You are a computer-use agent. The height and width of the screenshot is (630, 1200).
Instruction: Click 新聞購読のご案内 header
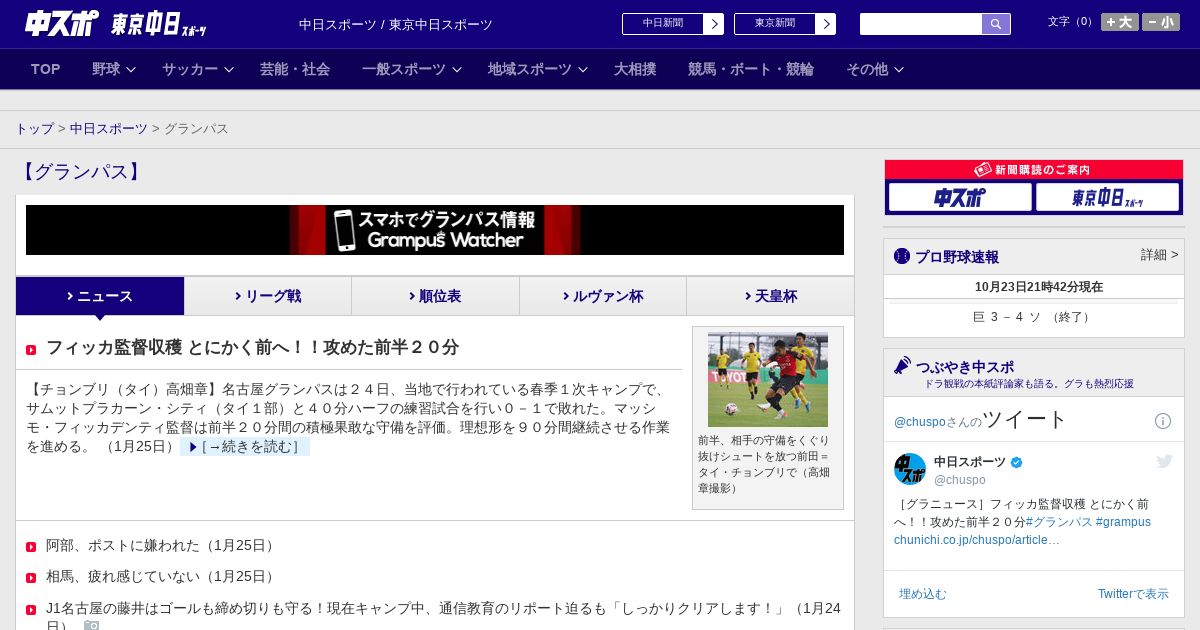pos(1034,170)
